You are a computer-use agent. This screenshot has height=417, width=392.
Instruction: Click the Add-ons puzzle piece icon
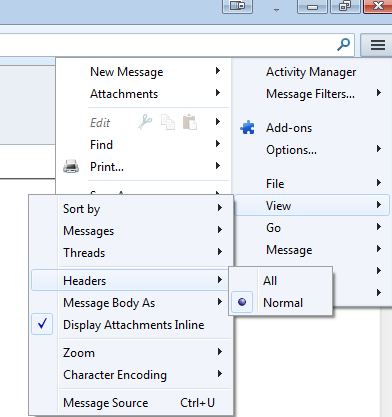pos(247,128)
